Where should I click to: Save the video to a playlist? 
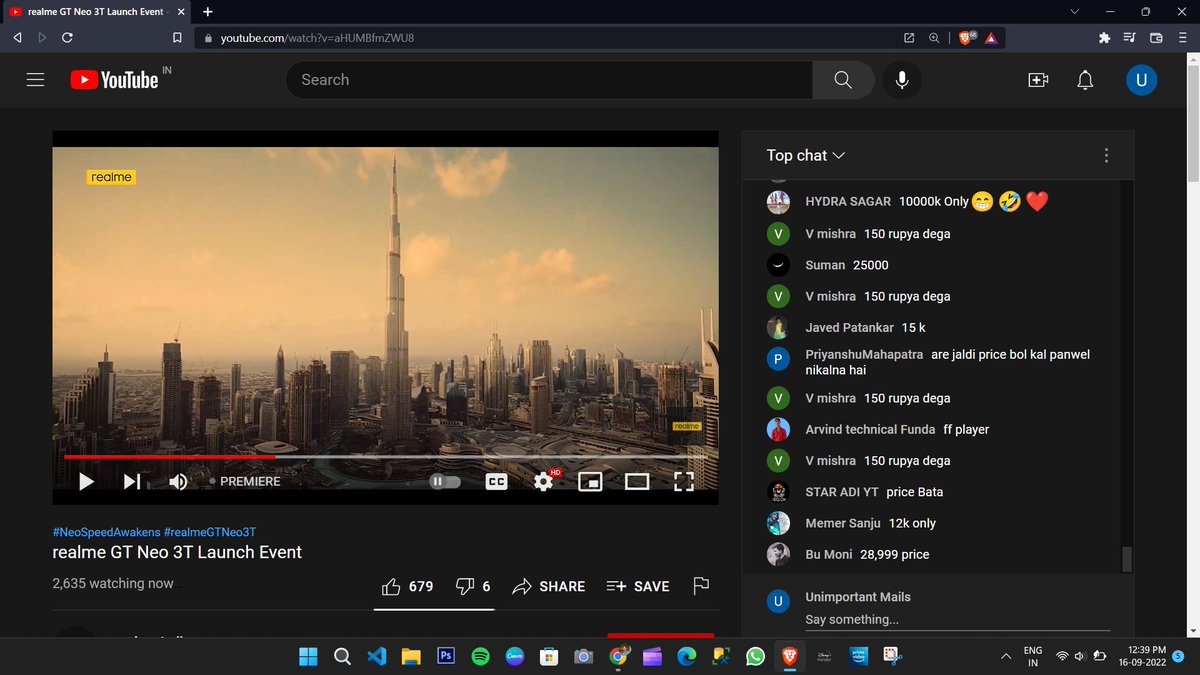(638, 586)
